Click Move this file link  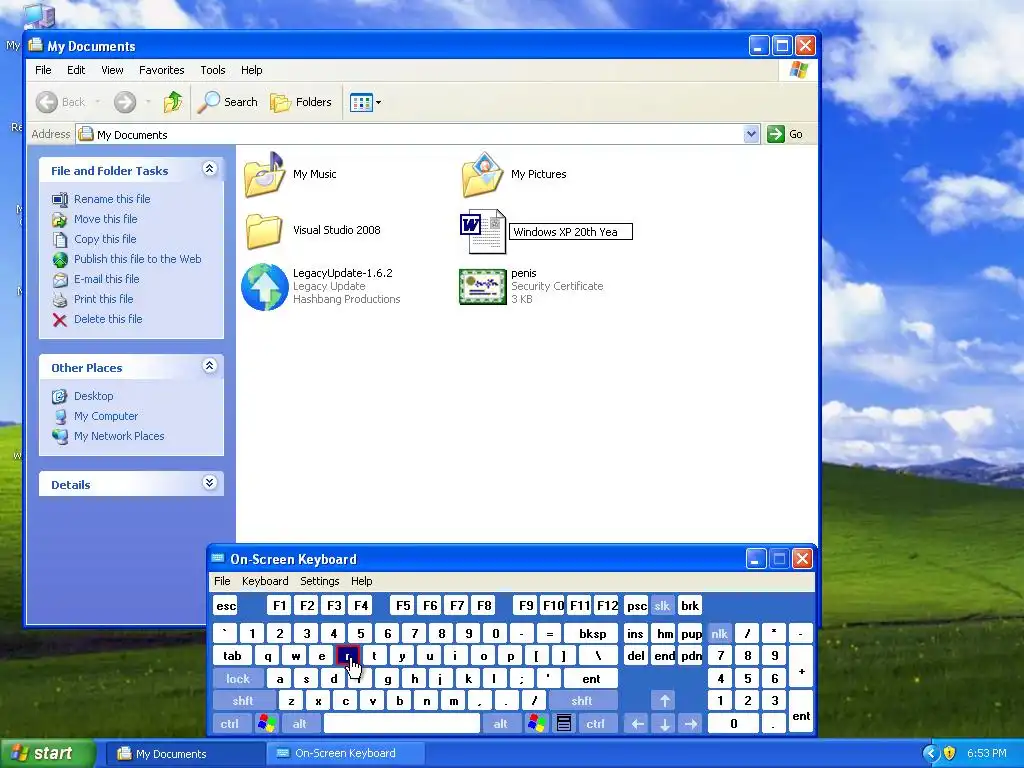click(x=105, y=219)
